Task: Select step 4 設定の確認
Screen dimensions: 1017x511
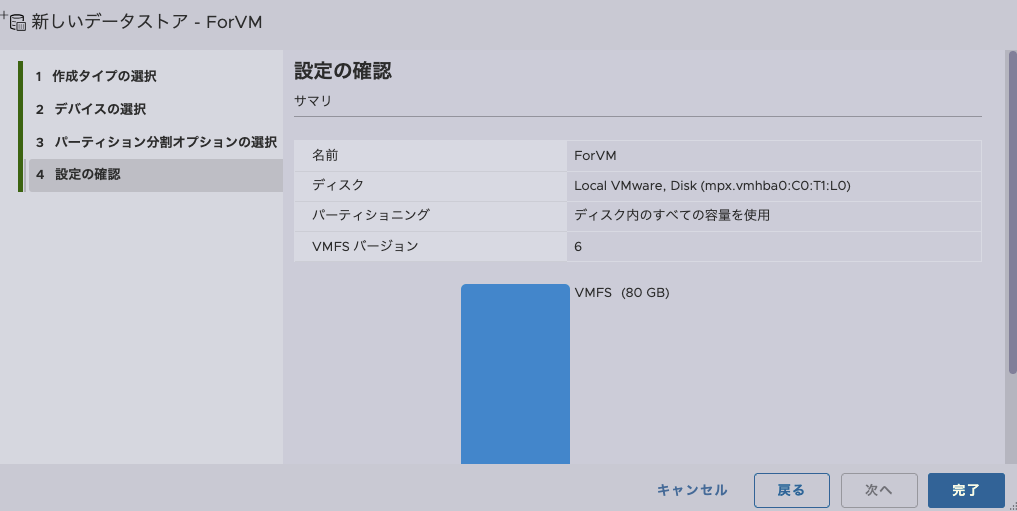Action: click(x=156, y=175)
